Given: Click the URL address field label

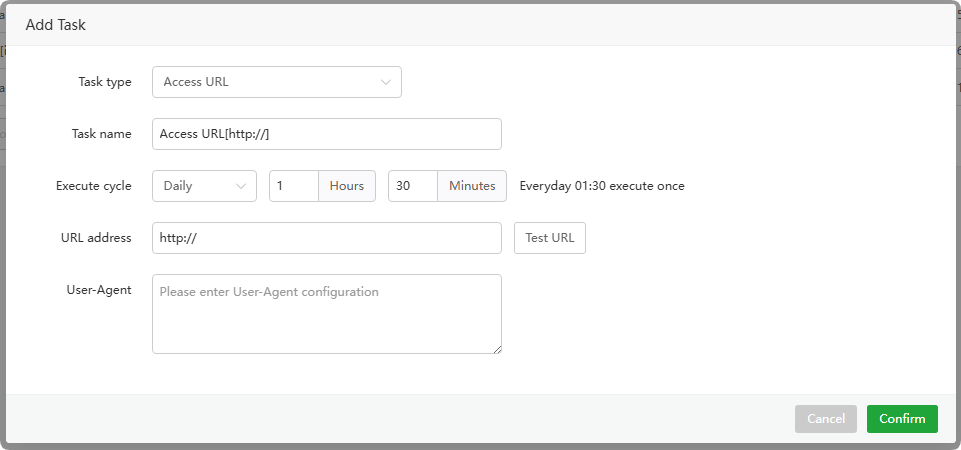Looking at the screenshot, I should (x=96, y=238).
